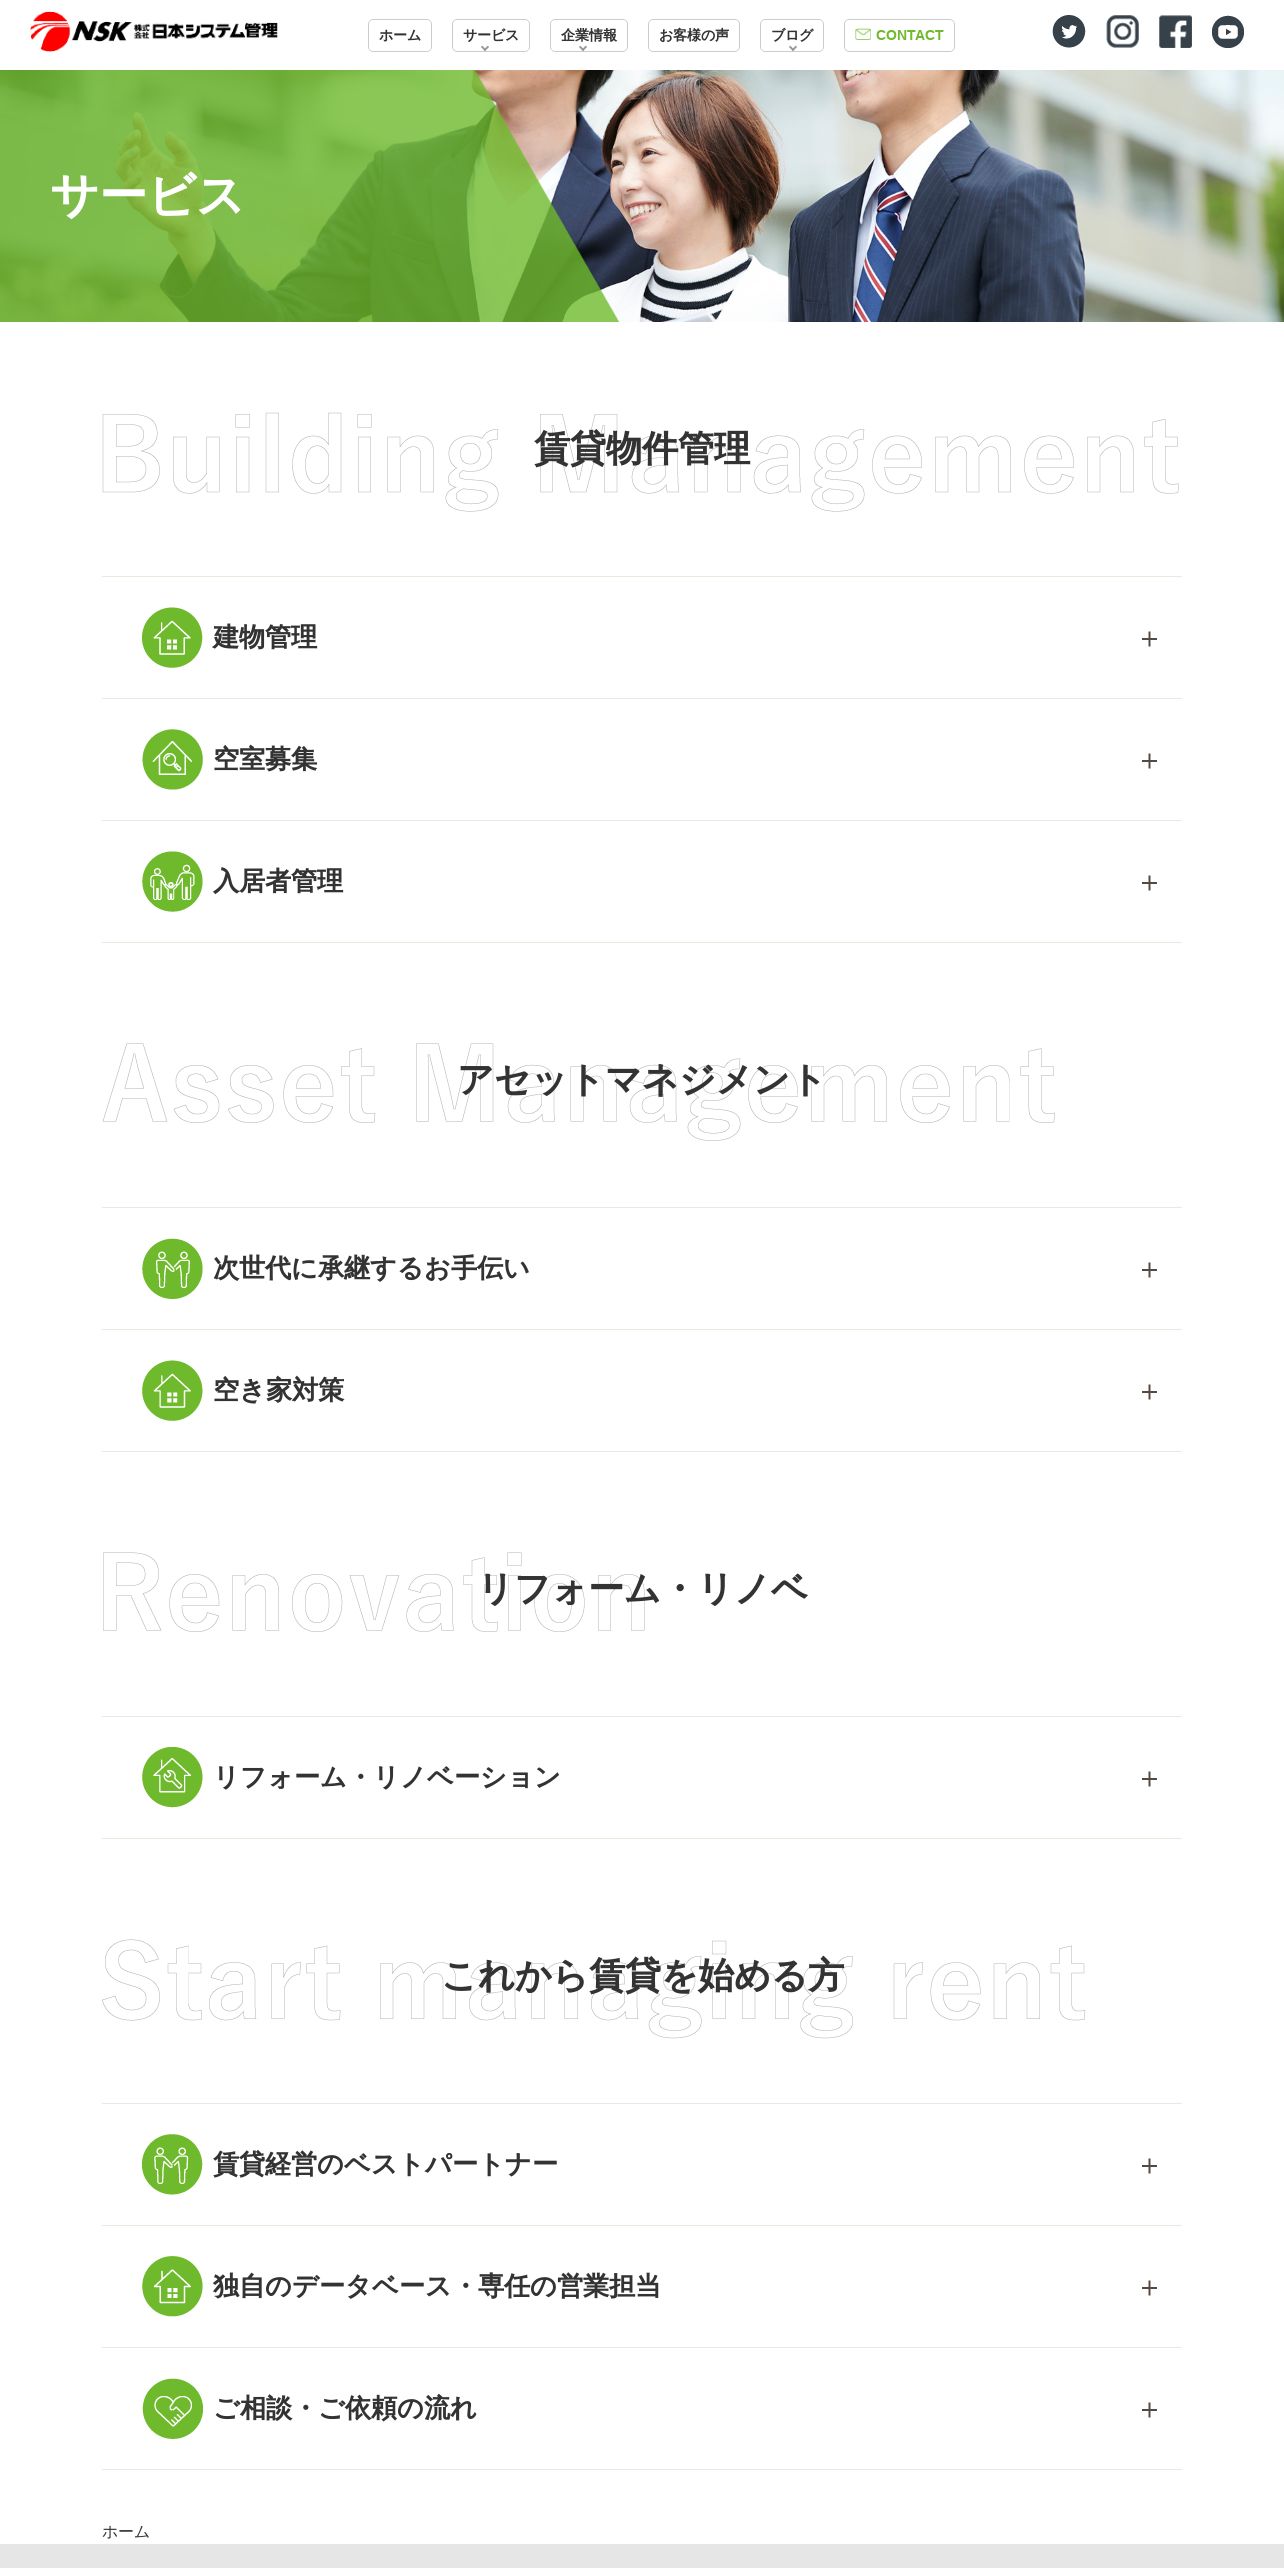Screen dimensions: 1284x2568
Task: Select the お客様の声 menu item
Action: 694,35
